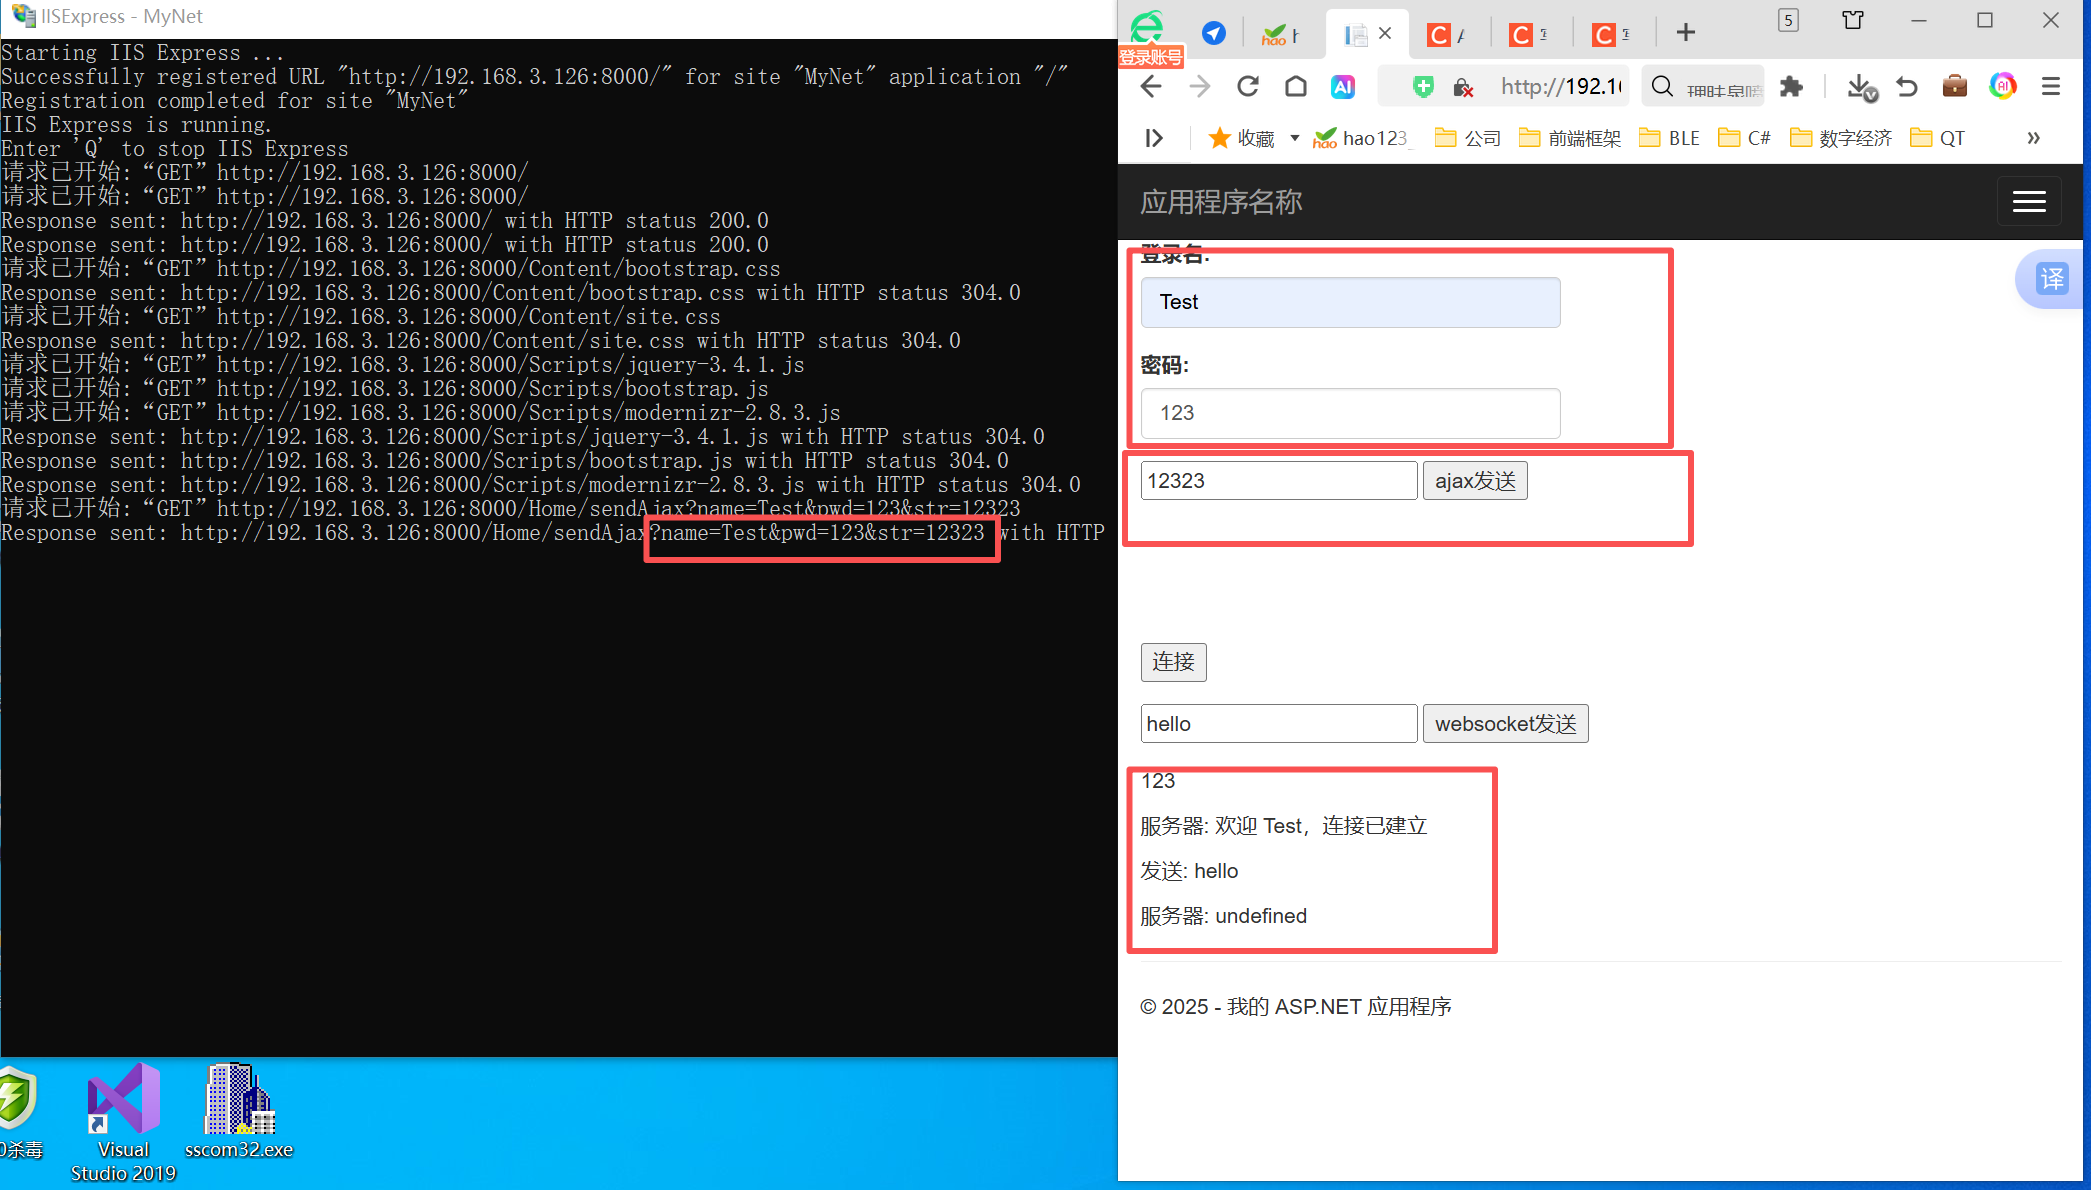Click the text box containing 12323

pos(1278,481)
